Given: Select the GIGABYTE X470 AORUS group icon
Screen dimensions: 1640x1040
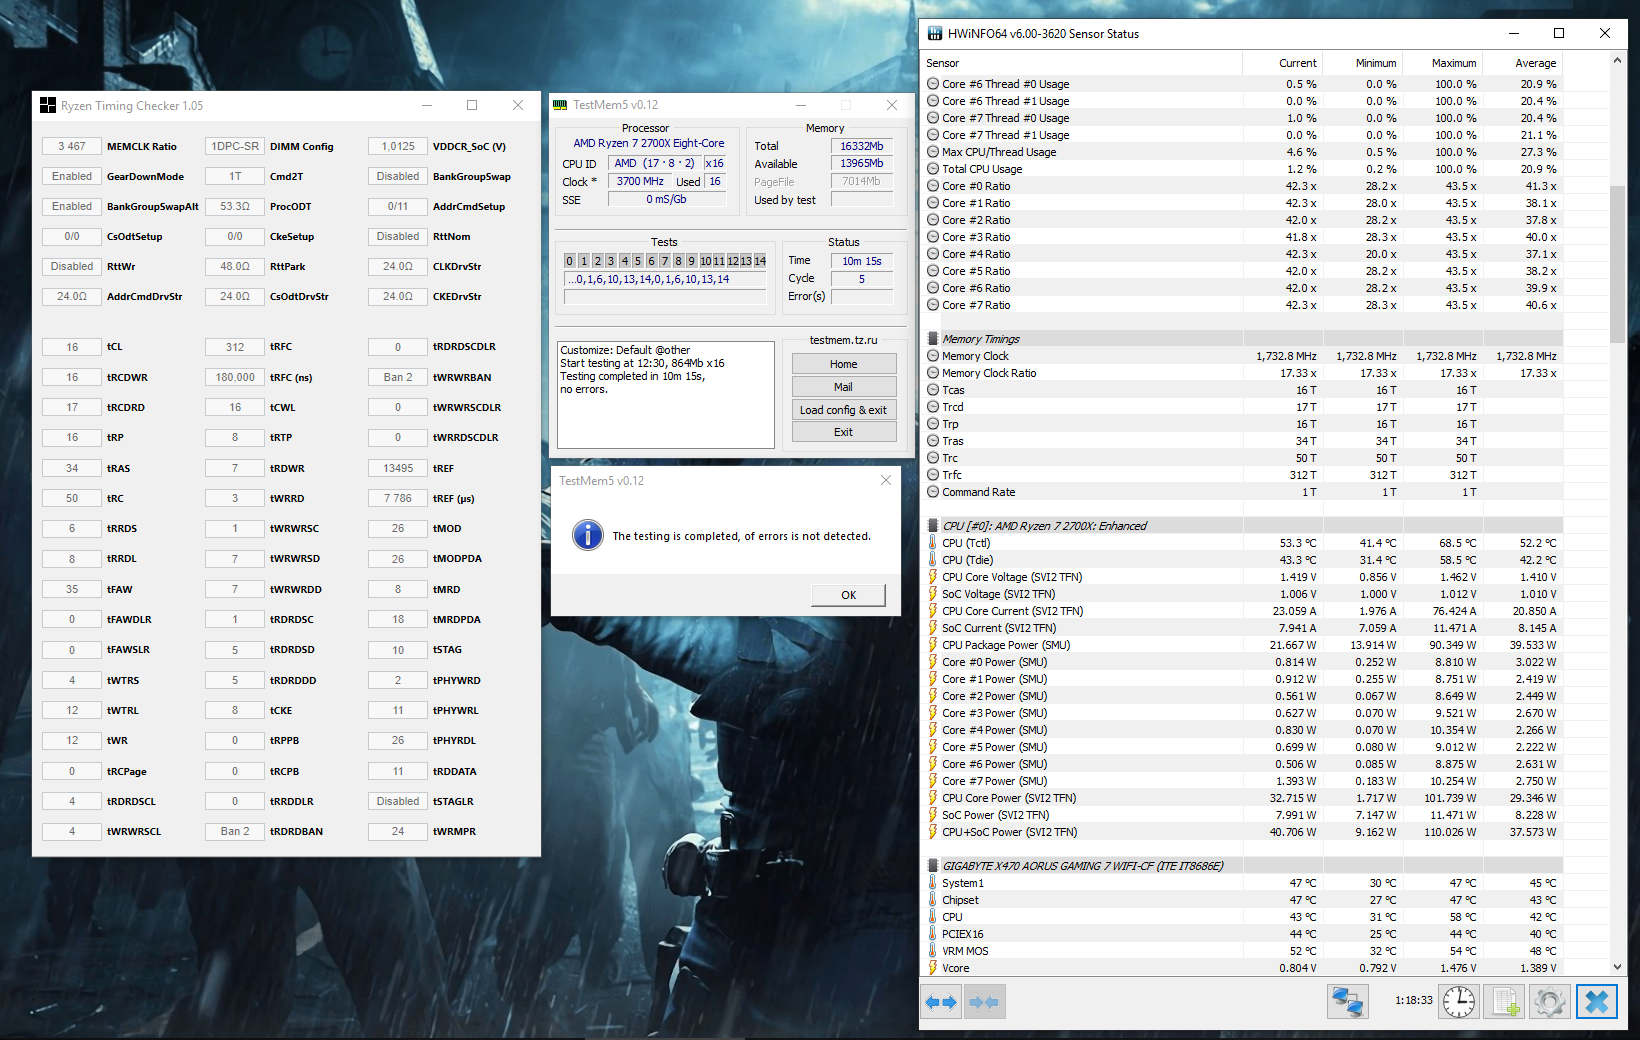Looking at the screenshot, I should coord(933,866).
